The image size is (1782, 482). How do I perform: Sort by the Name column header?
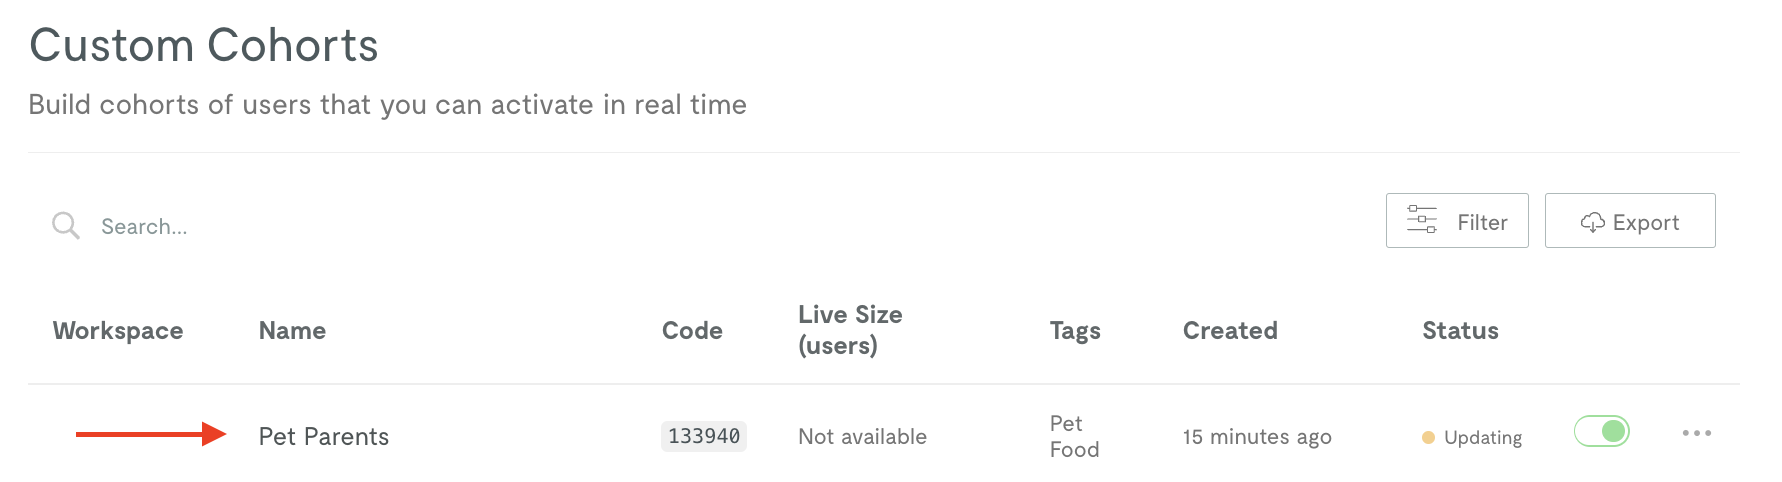[x=292, y=331]
